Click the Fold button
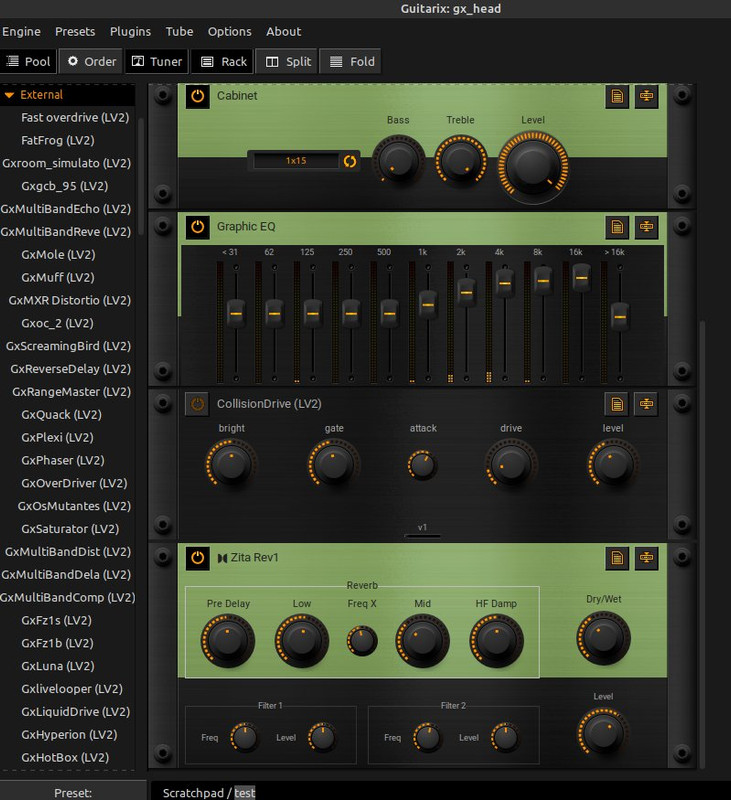This screenshot has height=800, width=731. point(351,62)
